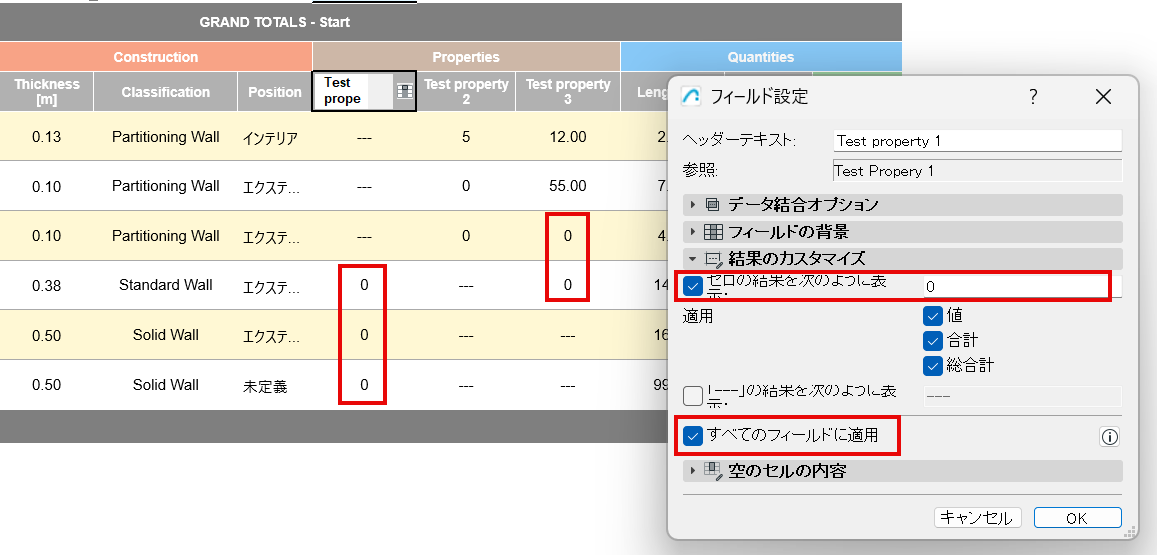Click the Properties group header
Screen dimensions: 1157x555
(466, 57)
